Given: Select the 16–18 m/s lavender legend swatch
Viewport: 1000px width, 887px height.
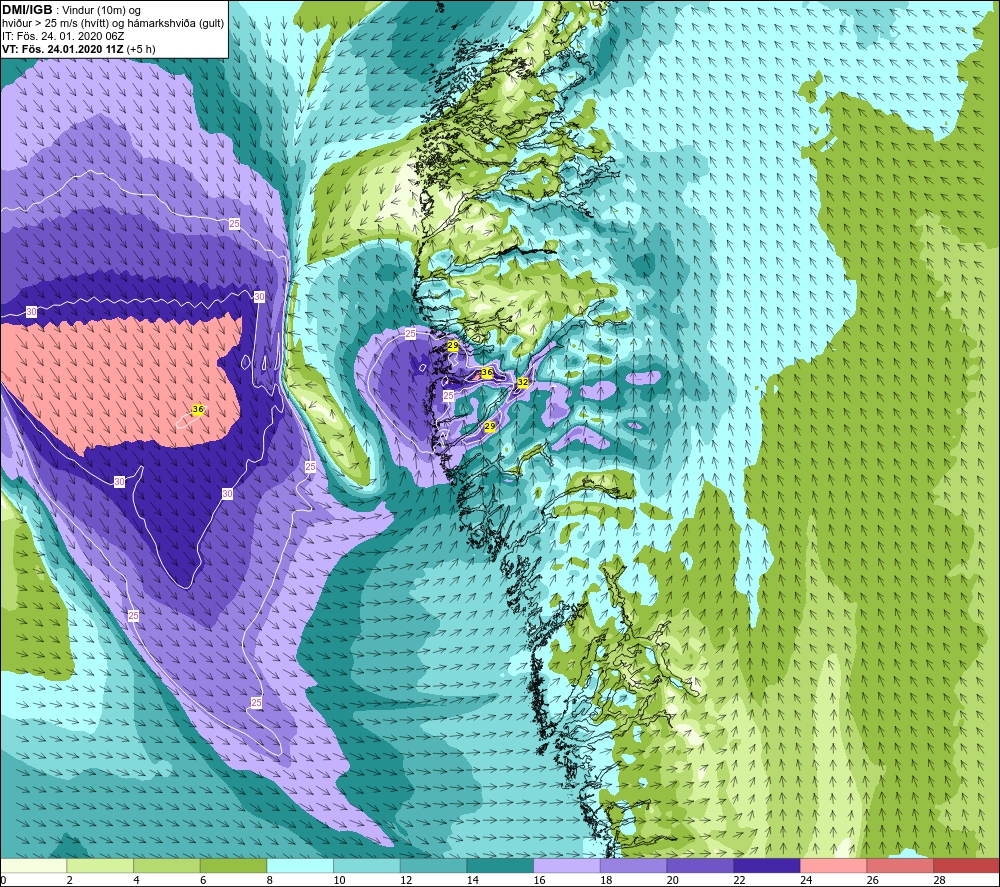Looking at the screenshot, I should point(566,866).
